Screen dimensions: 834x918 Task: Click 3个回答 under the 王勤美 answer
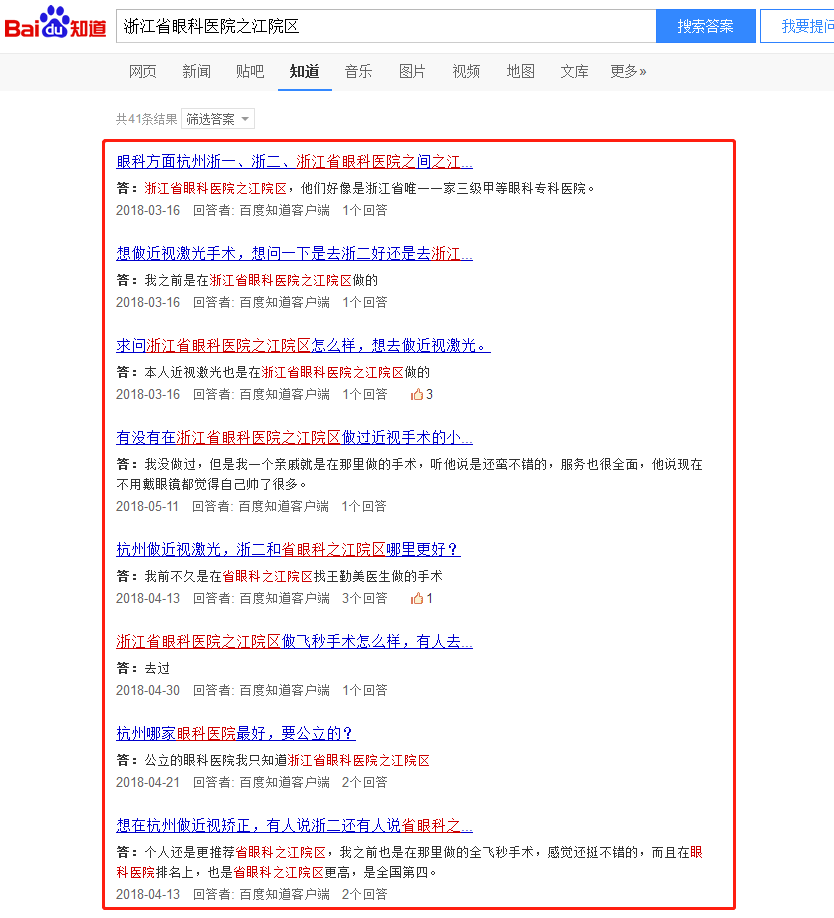pyautogui.click(x=365, y=598)
